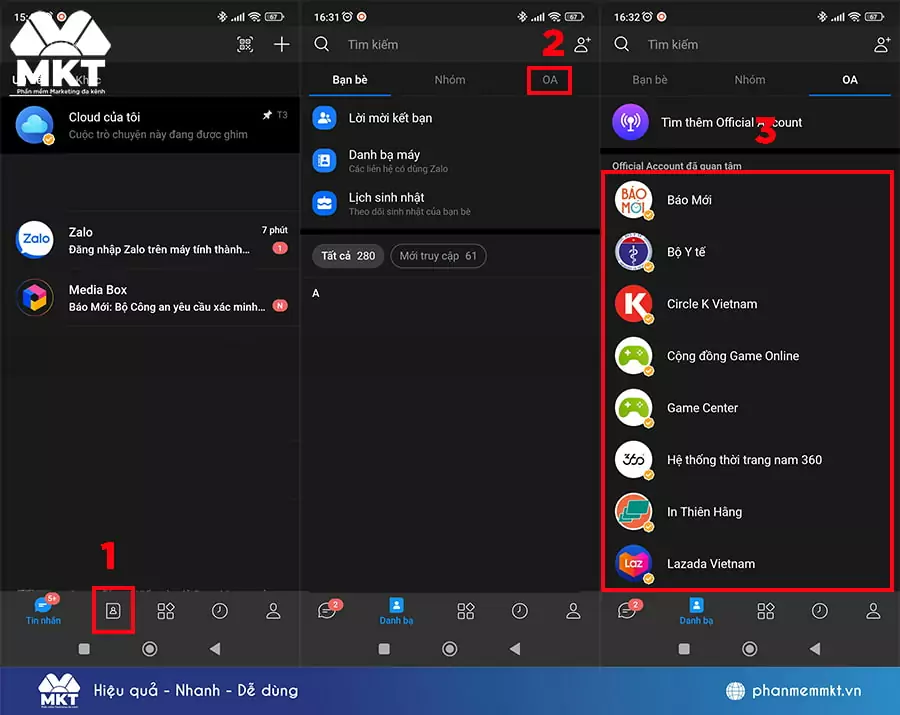
Task: Open Lời mời kết bạn
Action: pyautogui.click(x=450, y=118)
